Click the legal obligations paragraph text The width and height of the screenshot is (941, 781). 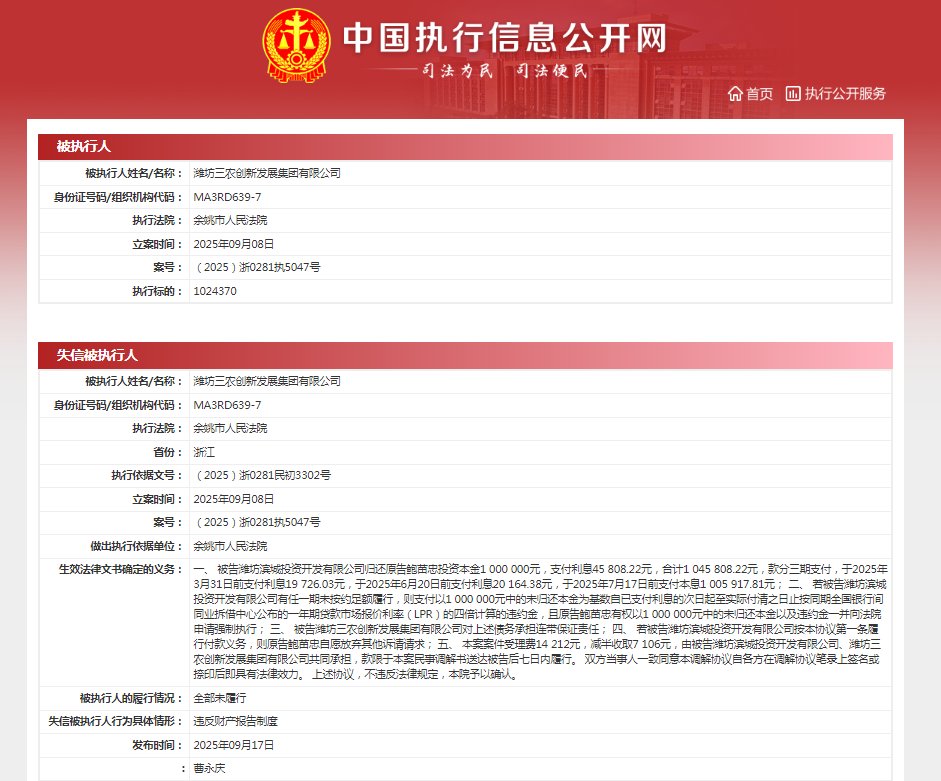(x=540, y=621)
